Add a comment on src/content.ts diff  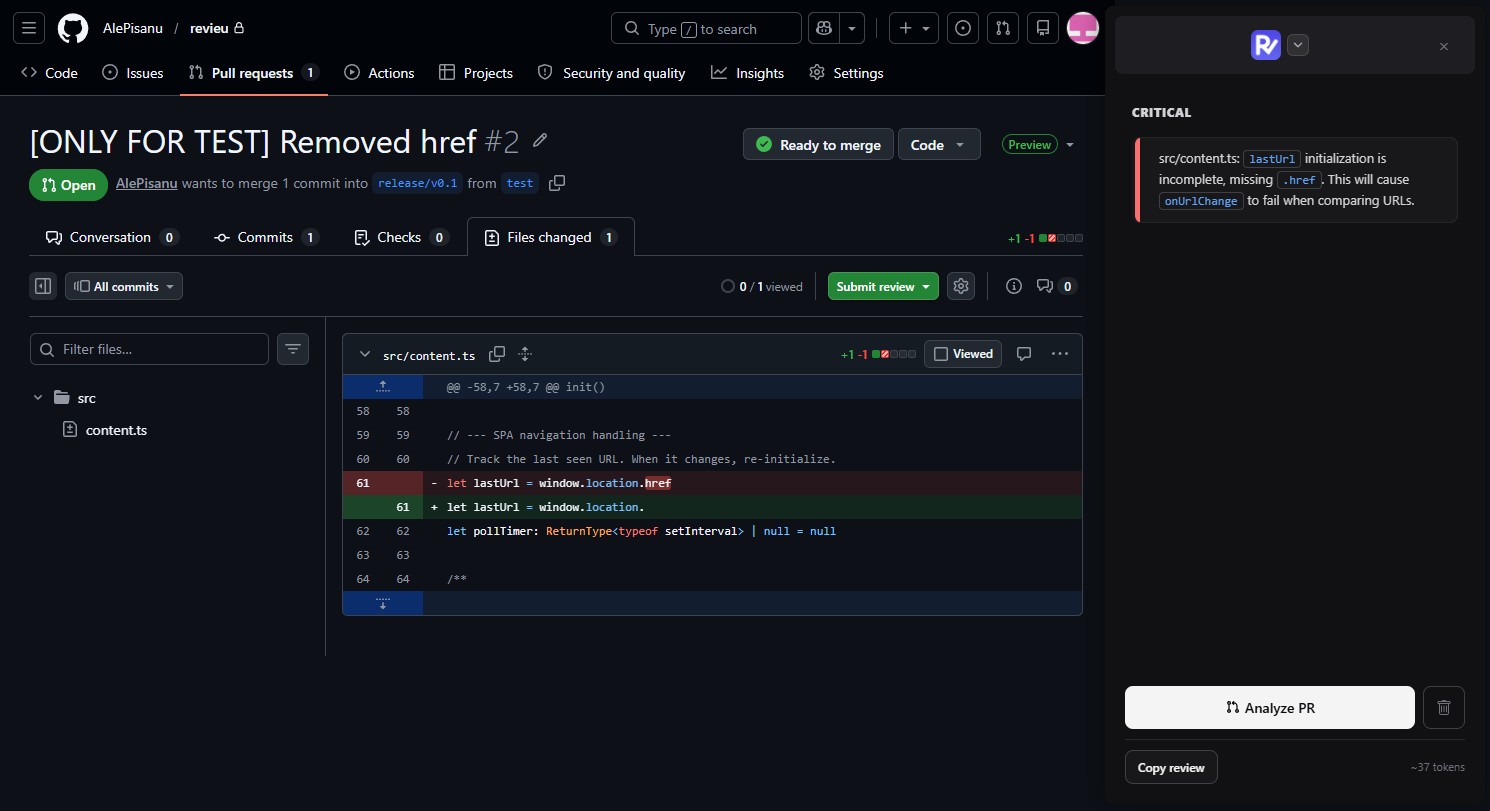pos(1024,354)
